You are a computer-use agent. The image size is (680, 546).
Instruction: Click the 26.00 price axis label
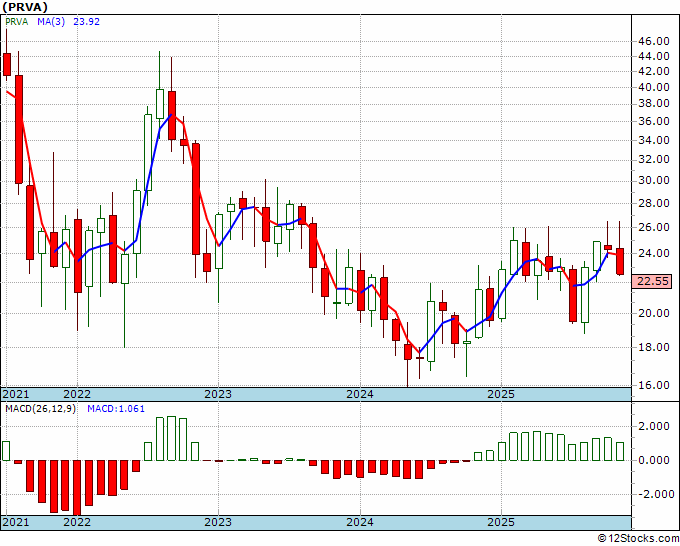(x=654, y=227)
